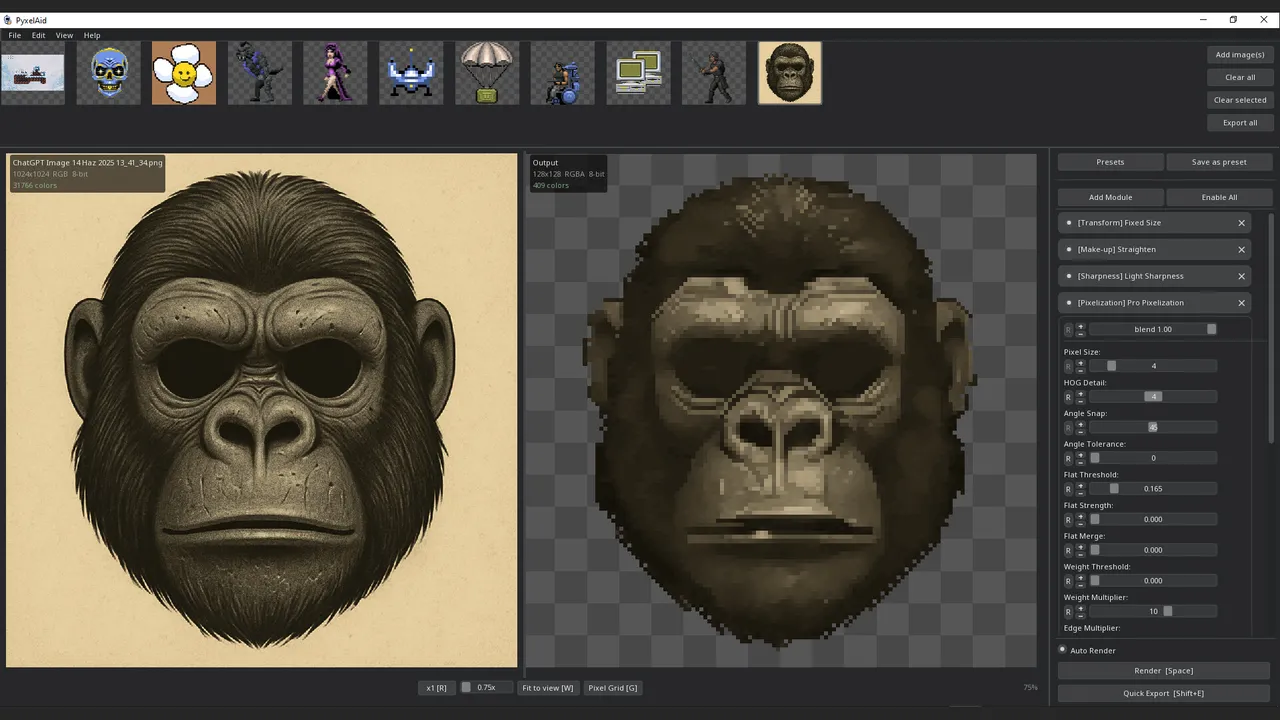1280x720 pixels.
Task: Reset Weight Threshold using its R button
Action: pos(1068,581)
